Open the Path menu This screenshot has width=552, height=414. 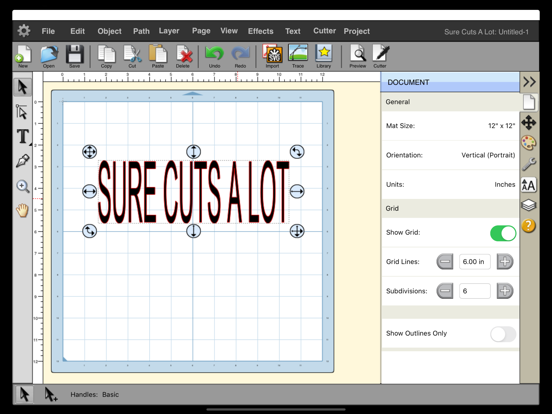141,31
